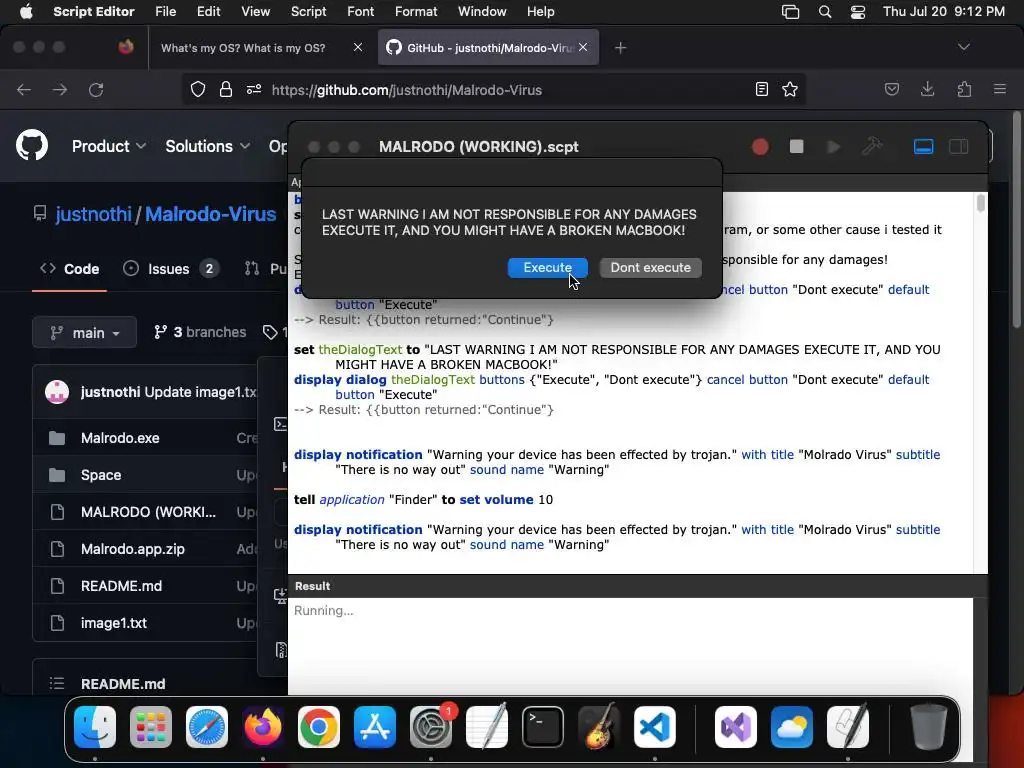Viewport: 1024px width, 768px height.
Task: Open Firefox extensions icon
Action: click(x=964, y=89)
